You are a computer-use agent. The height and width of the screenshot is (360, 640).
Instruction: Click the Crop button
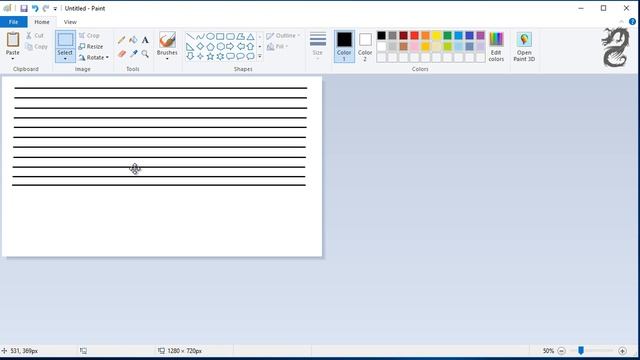coord(89,36)
